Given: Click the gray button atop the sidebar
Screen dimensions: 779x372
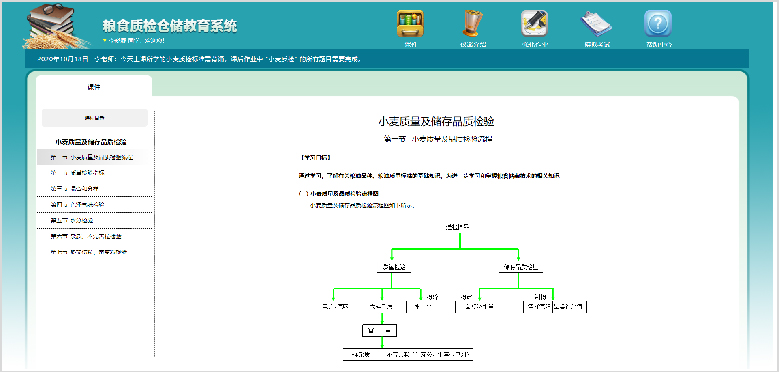Looking at the screenshot, I should (95, 118).
